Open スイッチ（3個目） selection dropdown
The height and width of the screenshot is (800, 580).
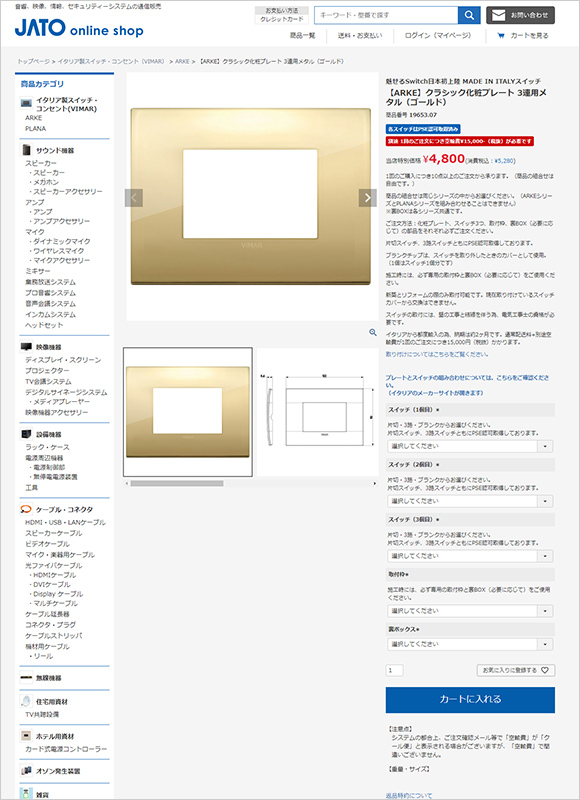[x=470, y=556]
